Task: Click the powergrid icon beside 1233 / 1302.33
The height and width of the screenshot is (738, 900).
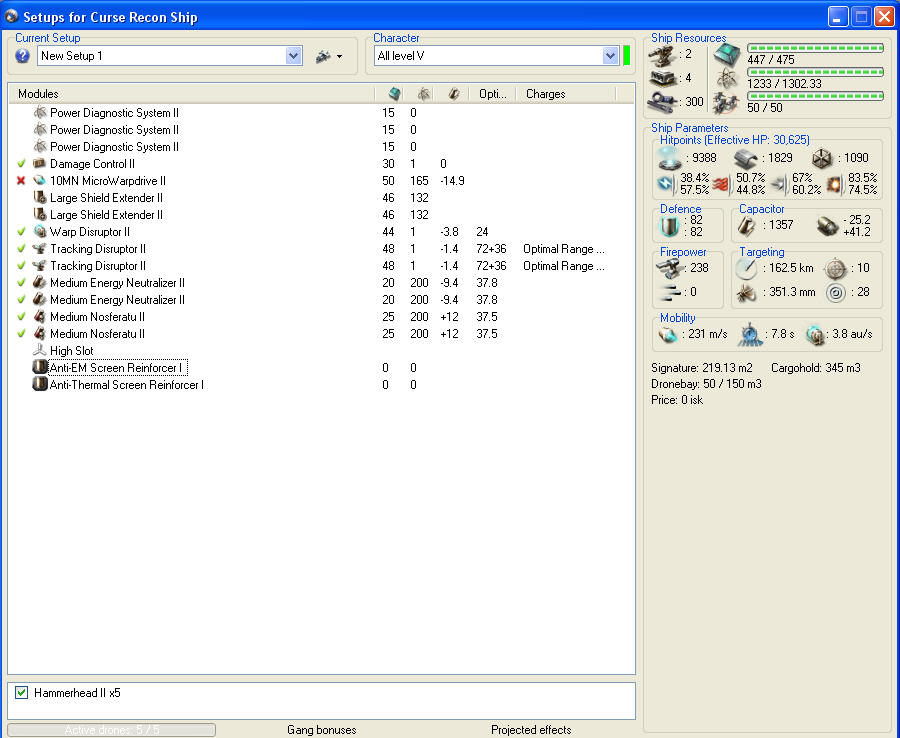Action: tap(727, 79)
